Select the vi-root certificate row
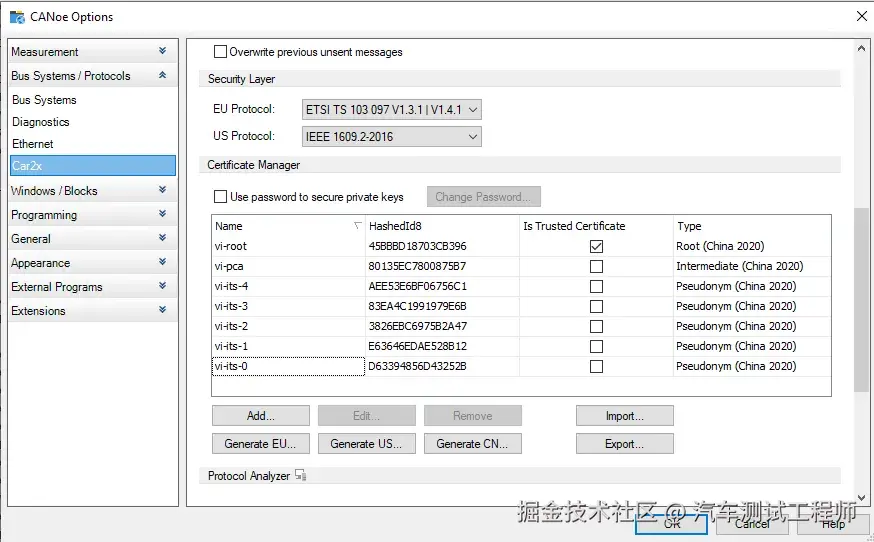 [521, 246]
